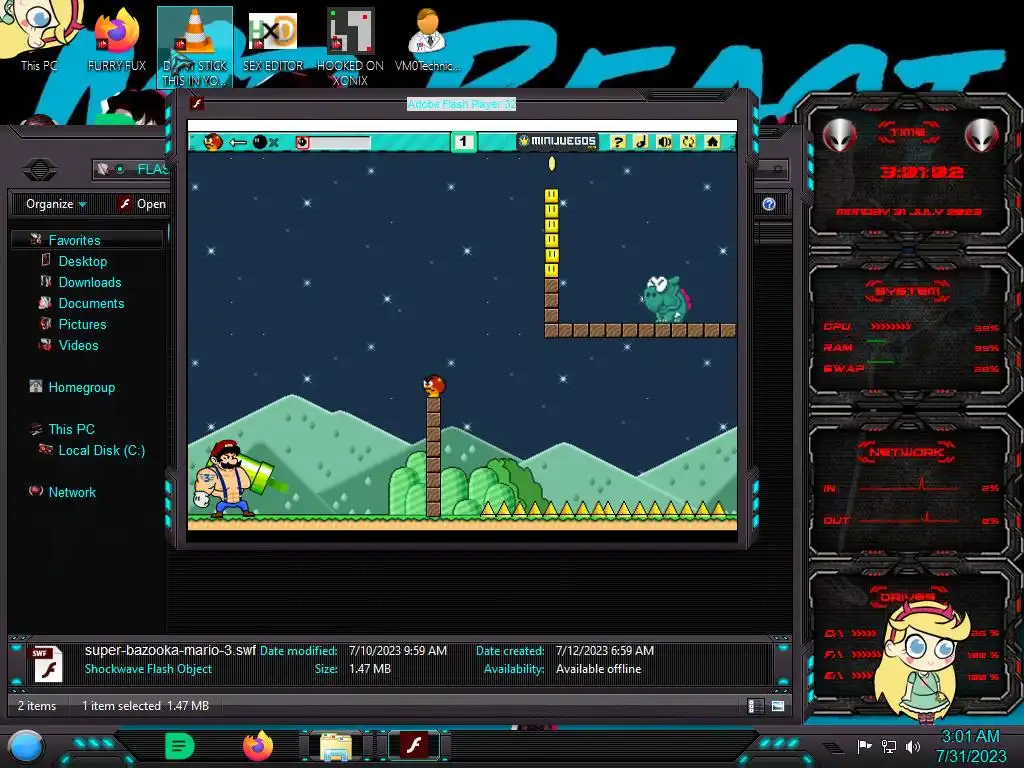
Task: Select Favorites in Explorer navigation pane
Action: [74, 240]
